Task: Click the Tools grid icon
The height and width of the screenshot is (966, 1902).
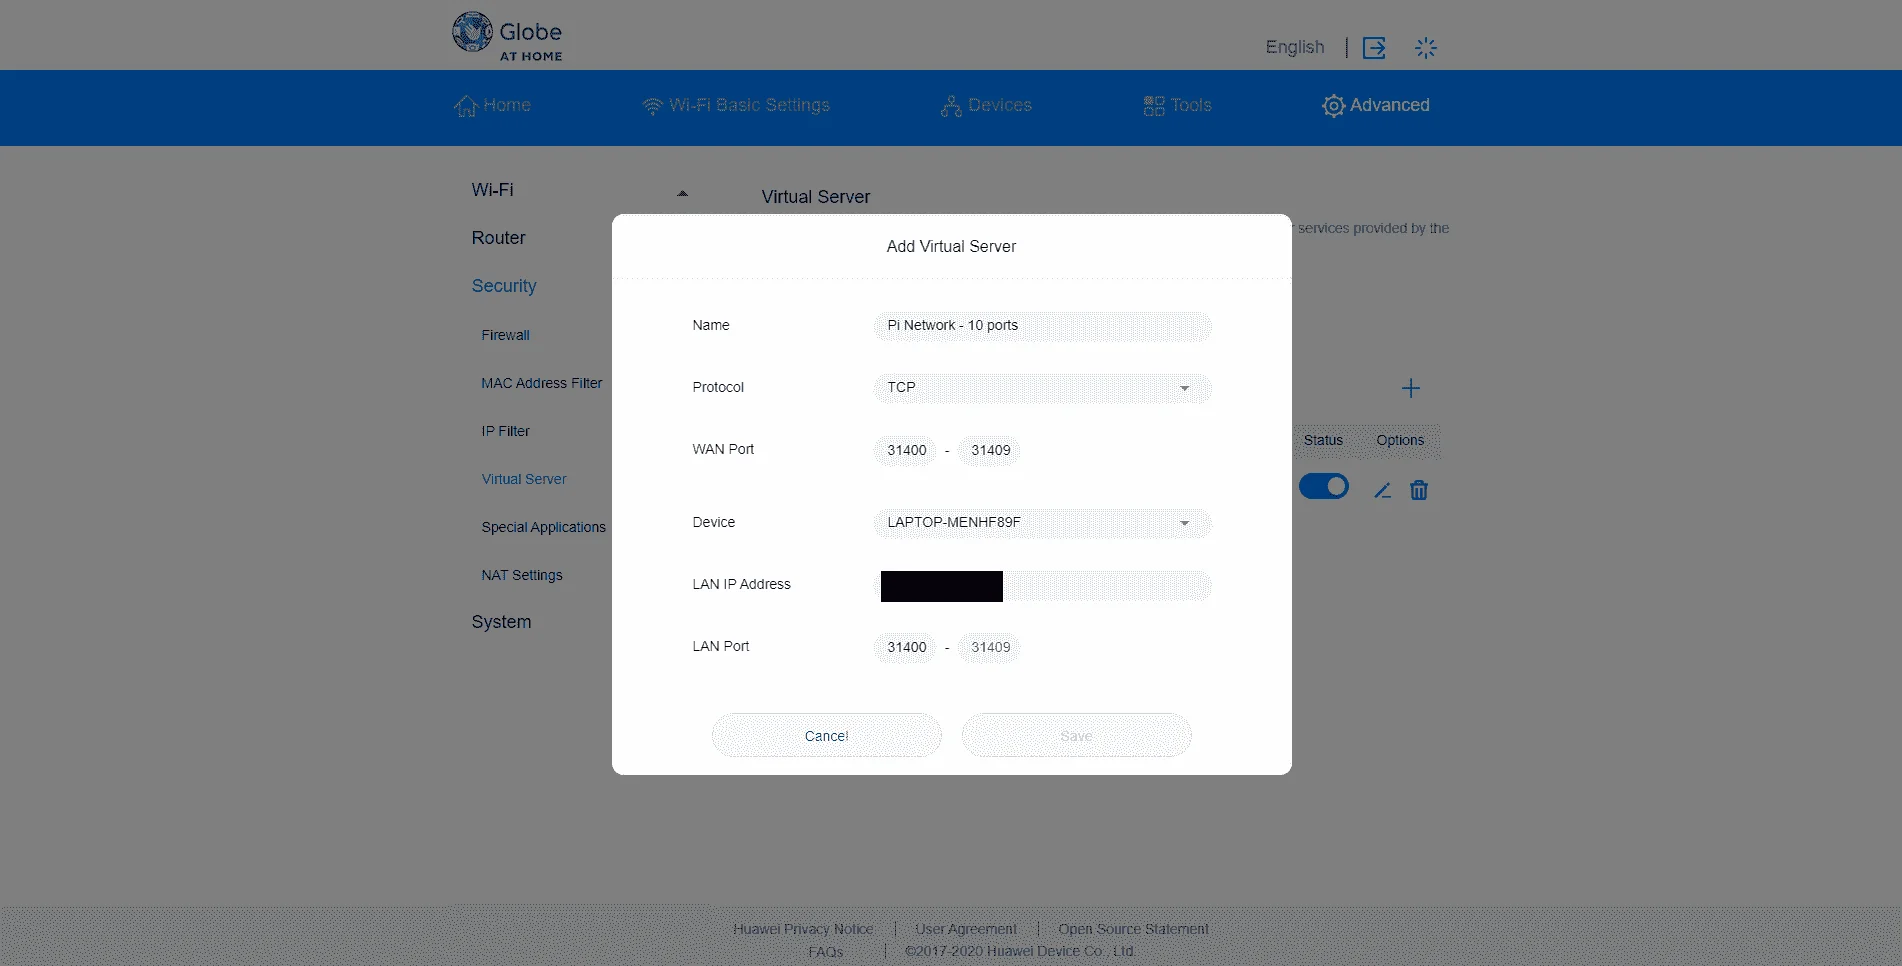Action: (1154, 106)
